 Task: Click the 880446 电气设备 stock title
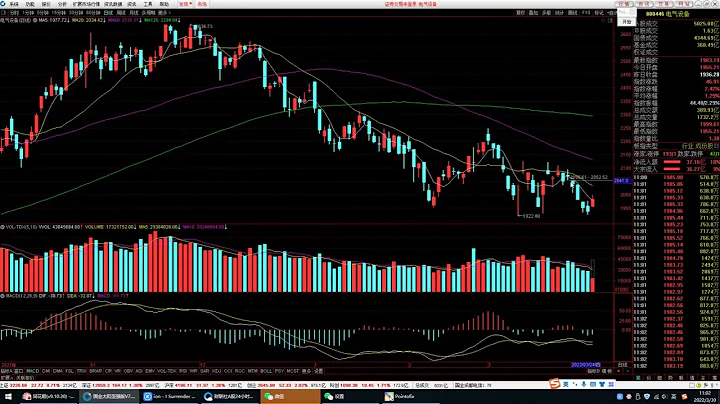pos(668,14)
